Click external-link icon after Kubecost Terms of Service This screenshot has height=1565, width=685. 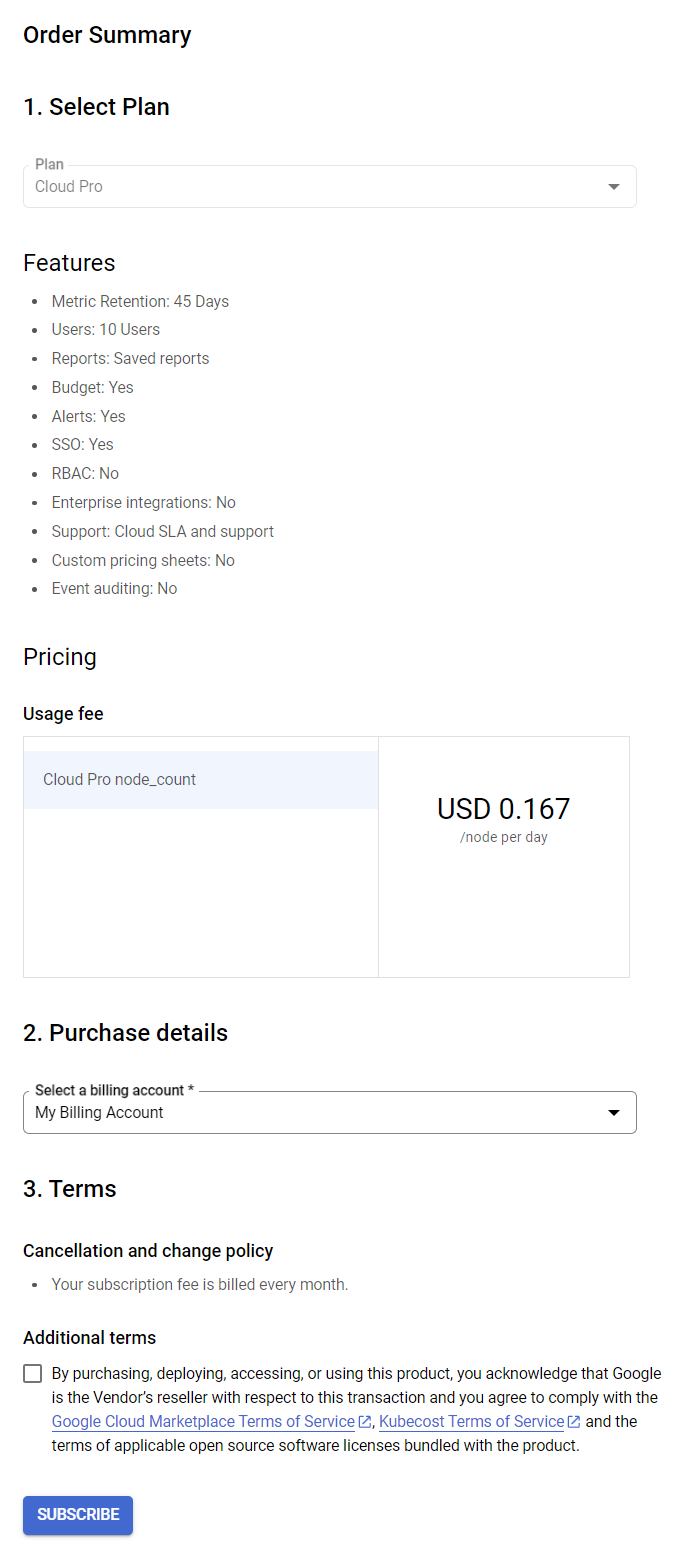(x=574, y=1422)
